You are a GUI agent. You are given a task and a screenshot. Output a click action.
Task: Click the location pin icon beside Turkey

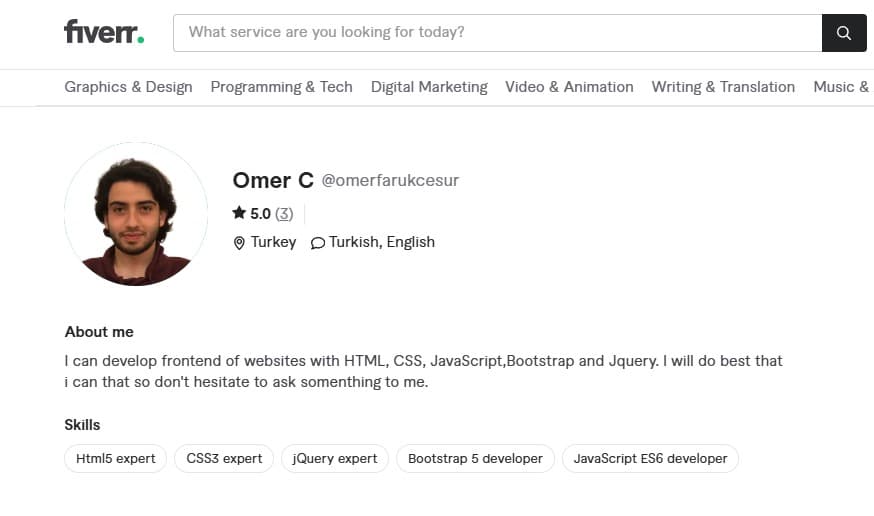pos(239,243)
